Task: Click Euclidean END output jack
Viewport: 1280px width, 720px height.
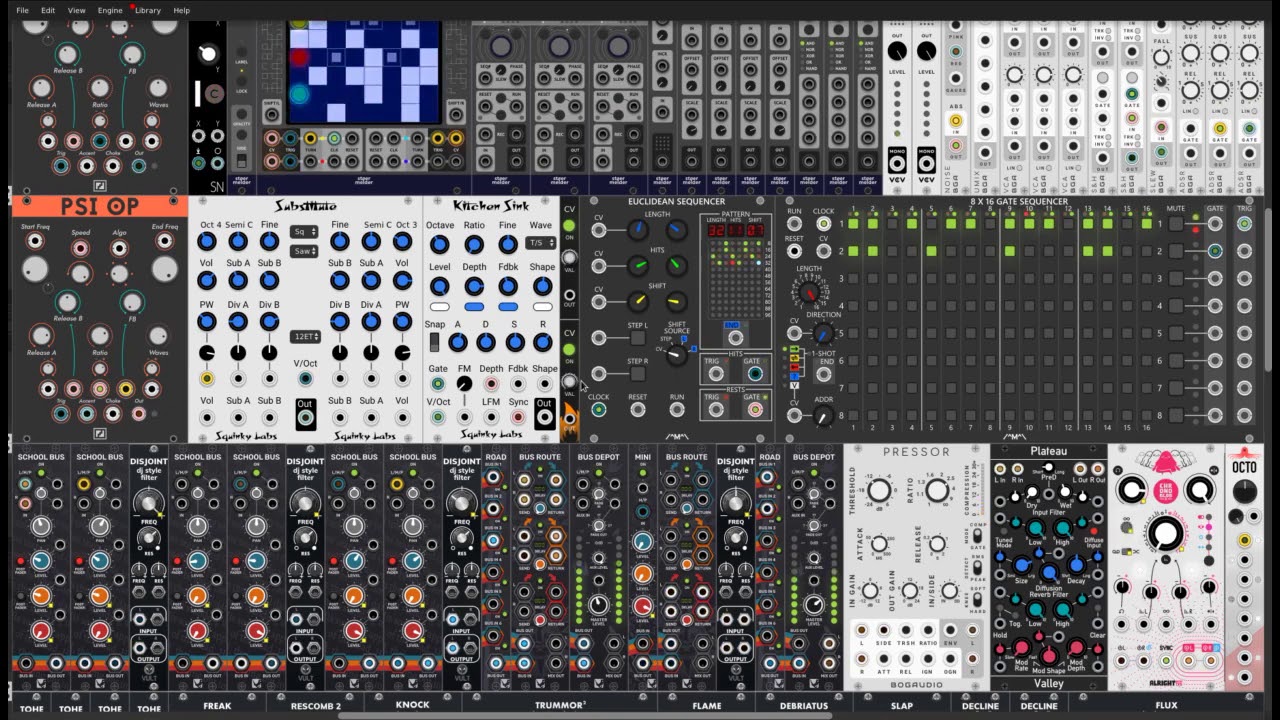Action: (x=735, y=337)
